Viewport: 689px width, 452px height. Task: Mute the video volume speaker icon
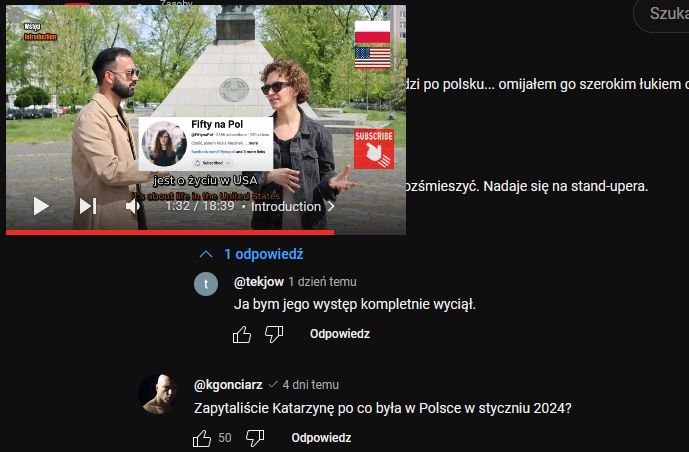(133, 206)
